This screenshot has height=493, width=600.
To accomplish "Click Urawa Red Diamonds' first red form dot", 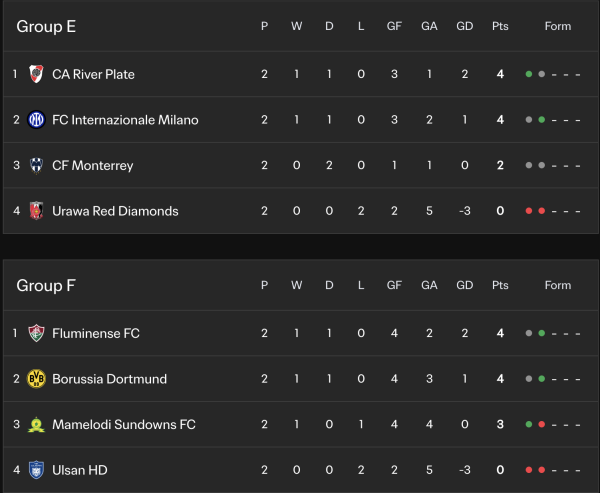I will pos(528,211).
